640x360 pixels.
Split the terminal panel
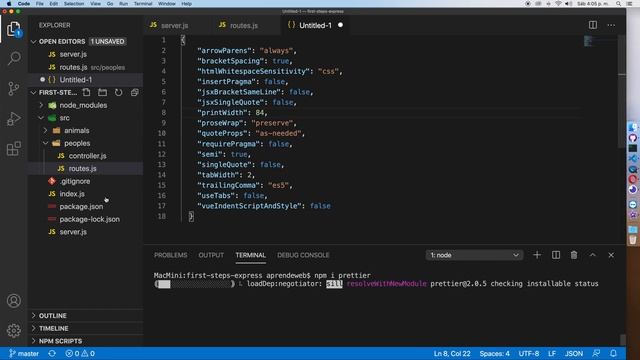point(556,255)
